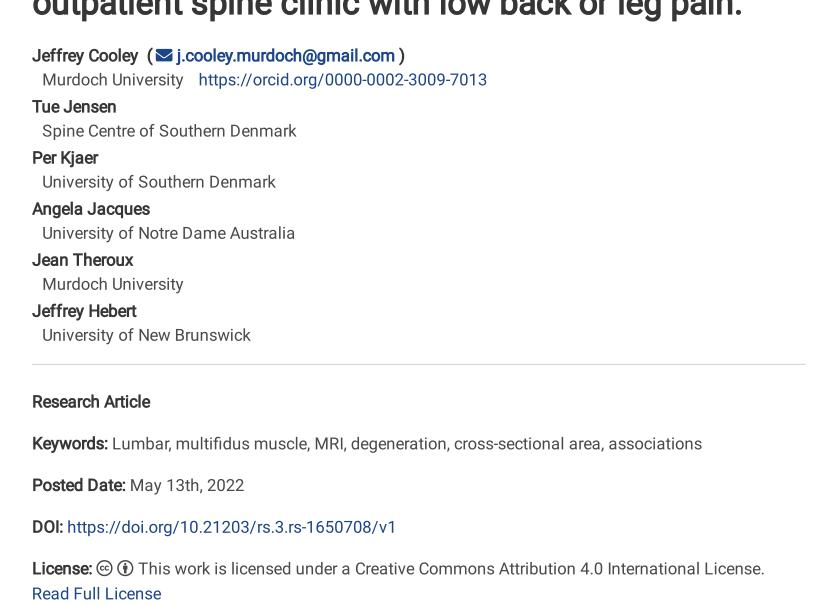
Task: Open the DOI link for the article
Action: (231, 527)
